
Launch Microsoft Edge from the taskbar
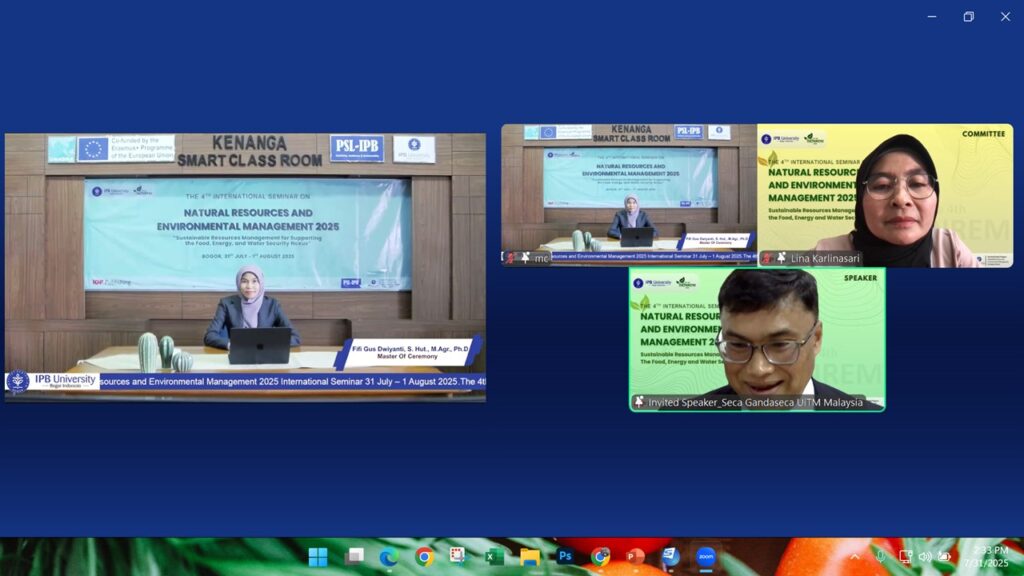389,557
